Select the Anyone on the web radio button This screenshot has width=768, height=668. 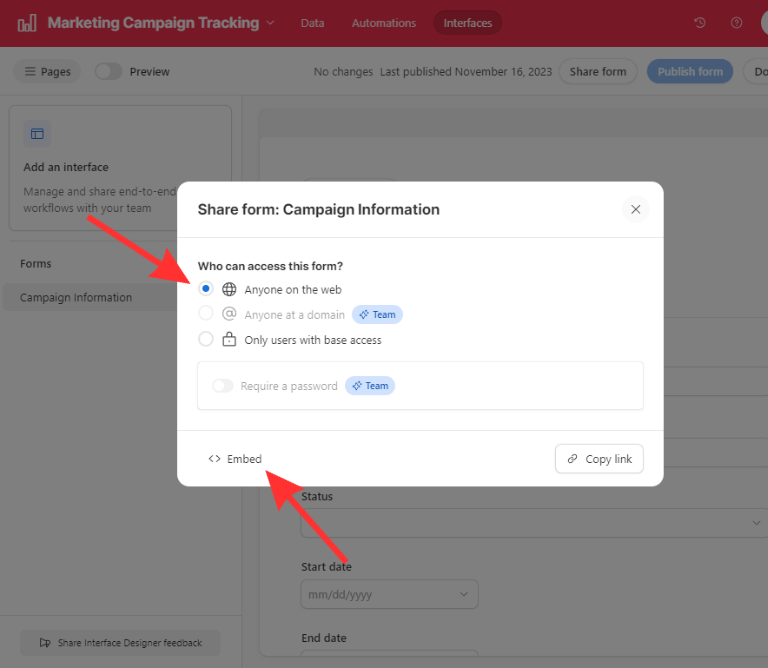click(x=206, y=289)
